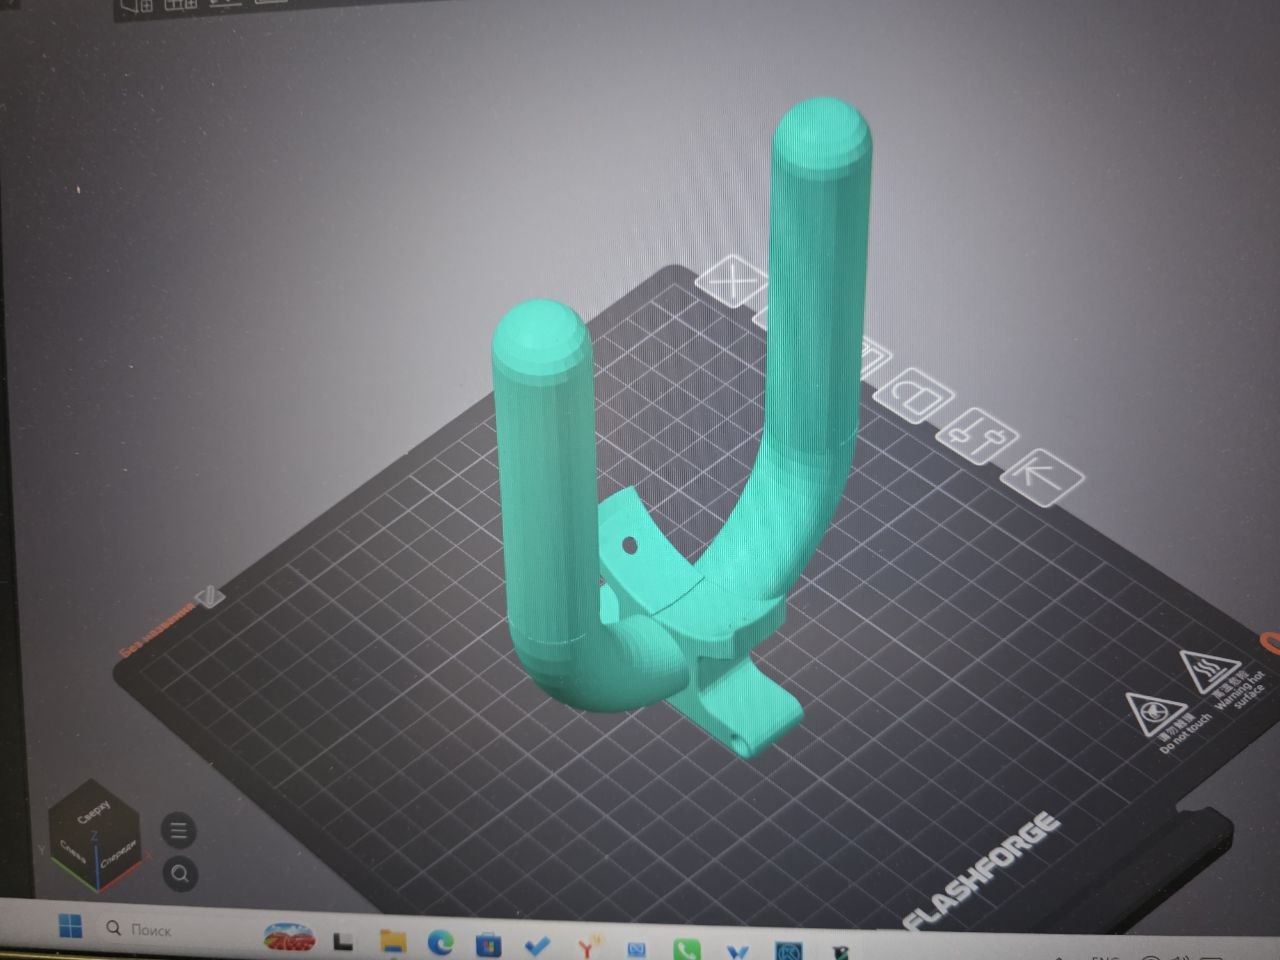
Task: Open the blue checkmark app on the taskbar
Action: (x=537, y=944)
